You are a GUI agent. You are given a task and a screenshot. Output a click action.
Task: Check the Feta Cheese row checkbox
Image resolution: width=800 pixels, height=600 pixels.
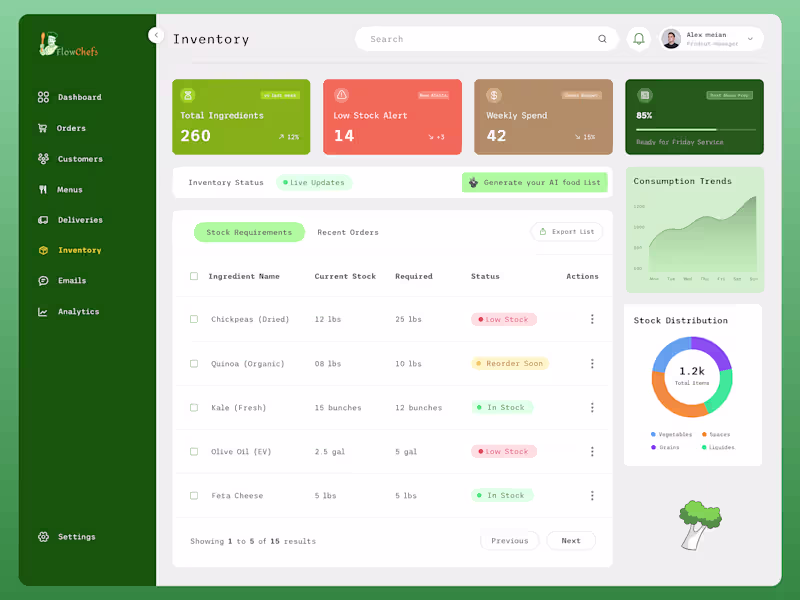[x=194, y=495]
